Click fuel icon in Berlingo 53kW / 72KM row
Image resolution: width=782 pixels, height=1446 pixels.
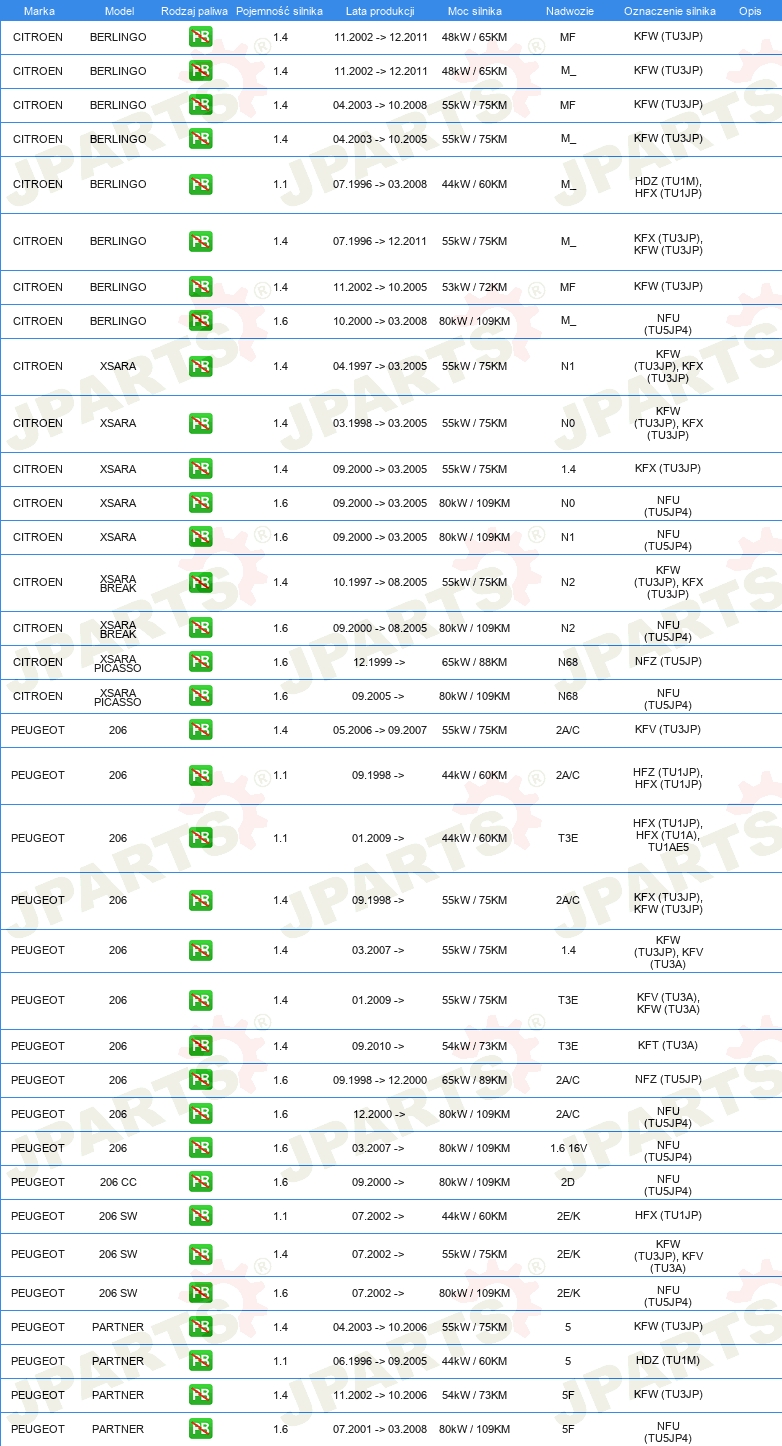(x=201, y=287)
